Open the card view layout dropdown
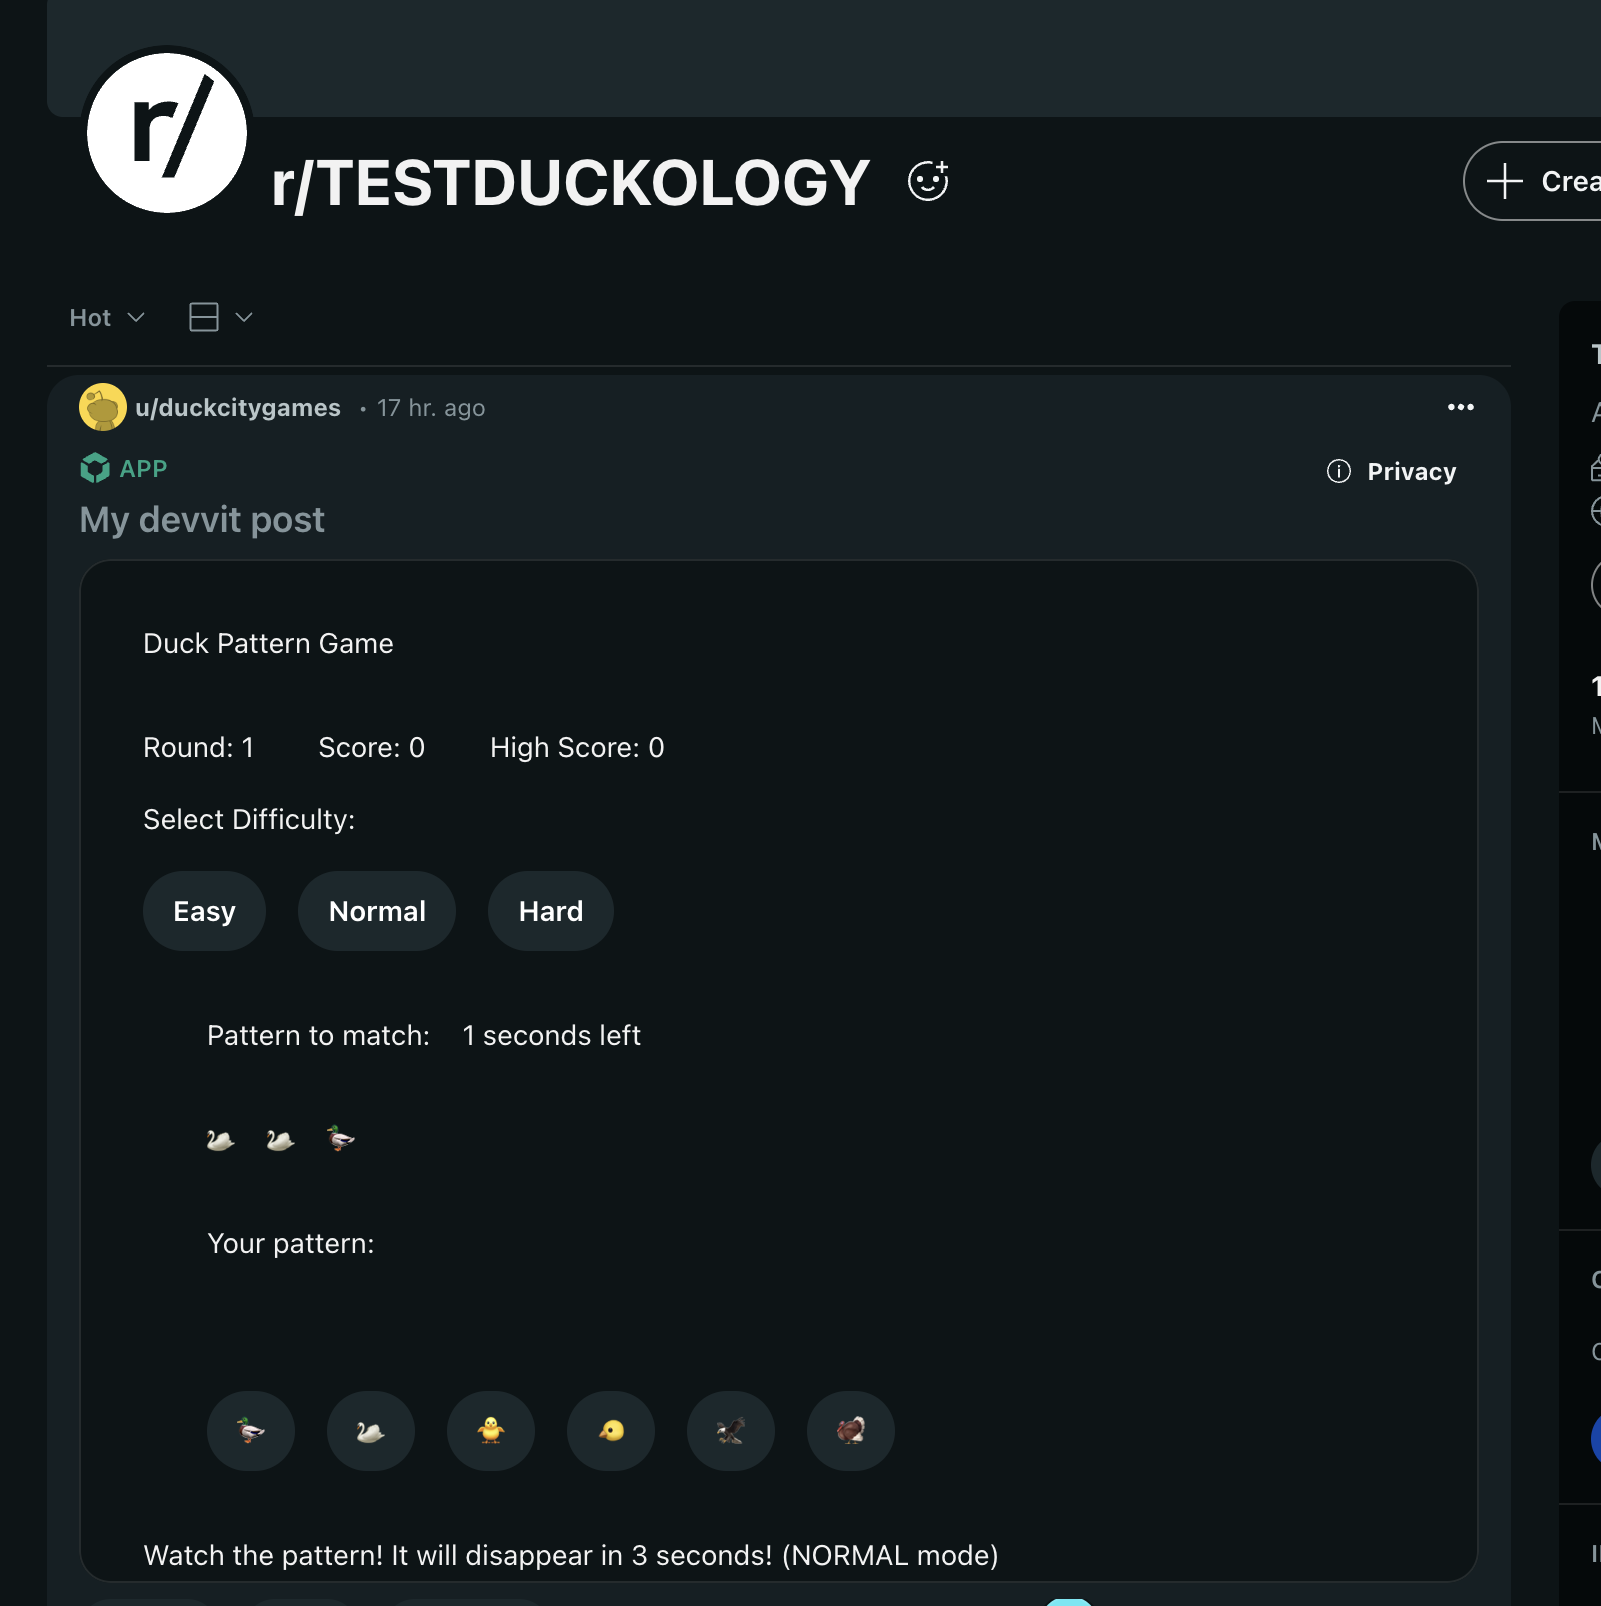The image size is (1601, 1606). click(221, 317)
